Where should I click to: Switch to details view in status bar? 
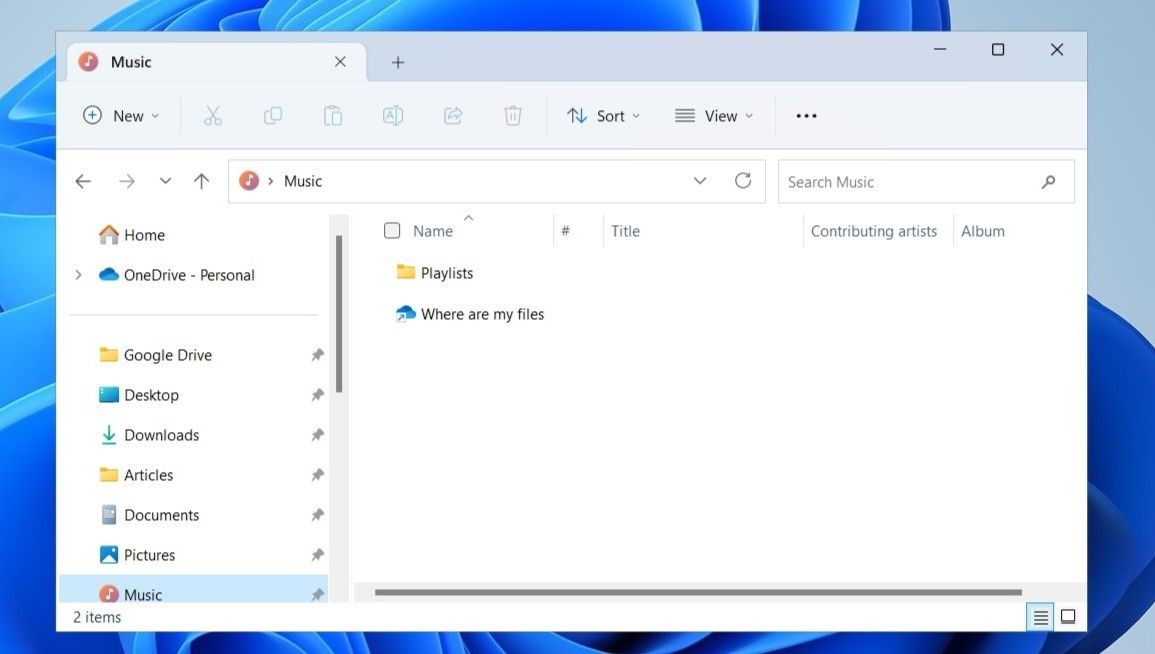click(1040, 617)
